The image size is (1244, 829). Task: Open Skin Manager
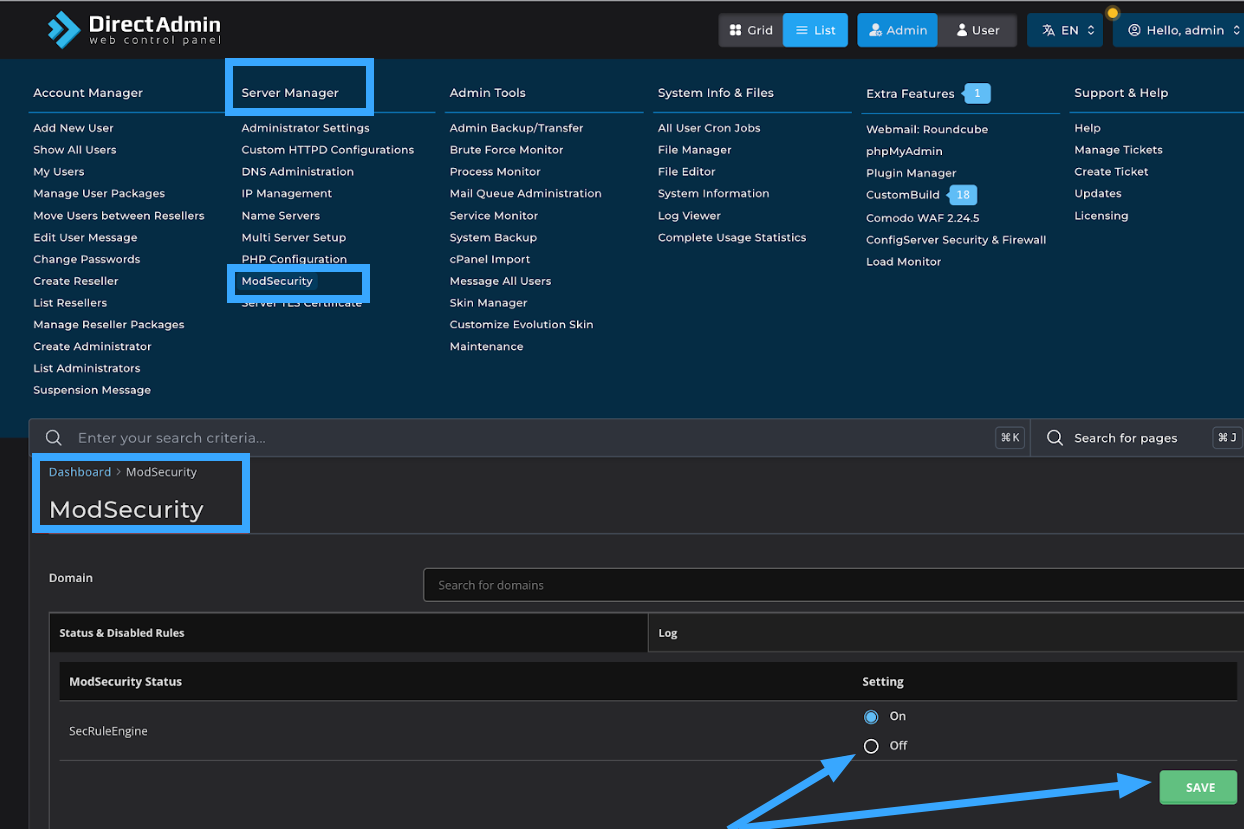point(488,303)
